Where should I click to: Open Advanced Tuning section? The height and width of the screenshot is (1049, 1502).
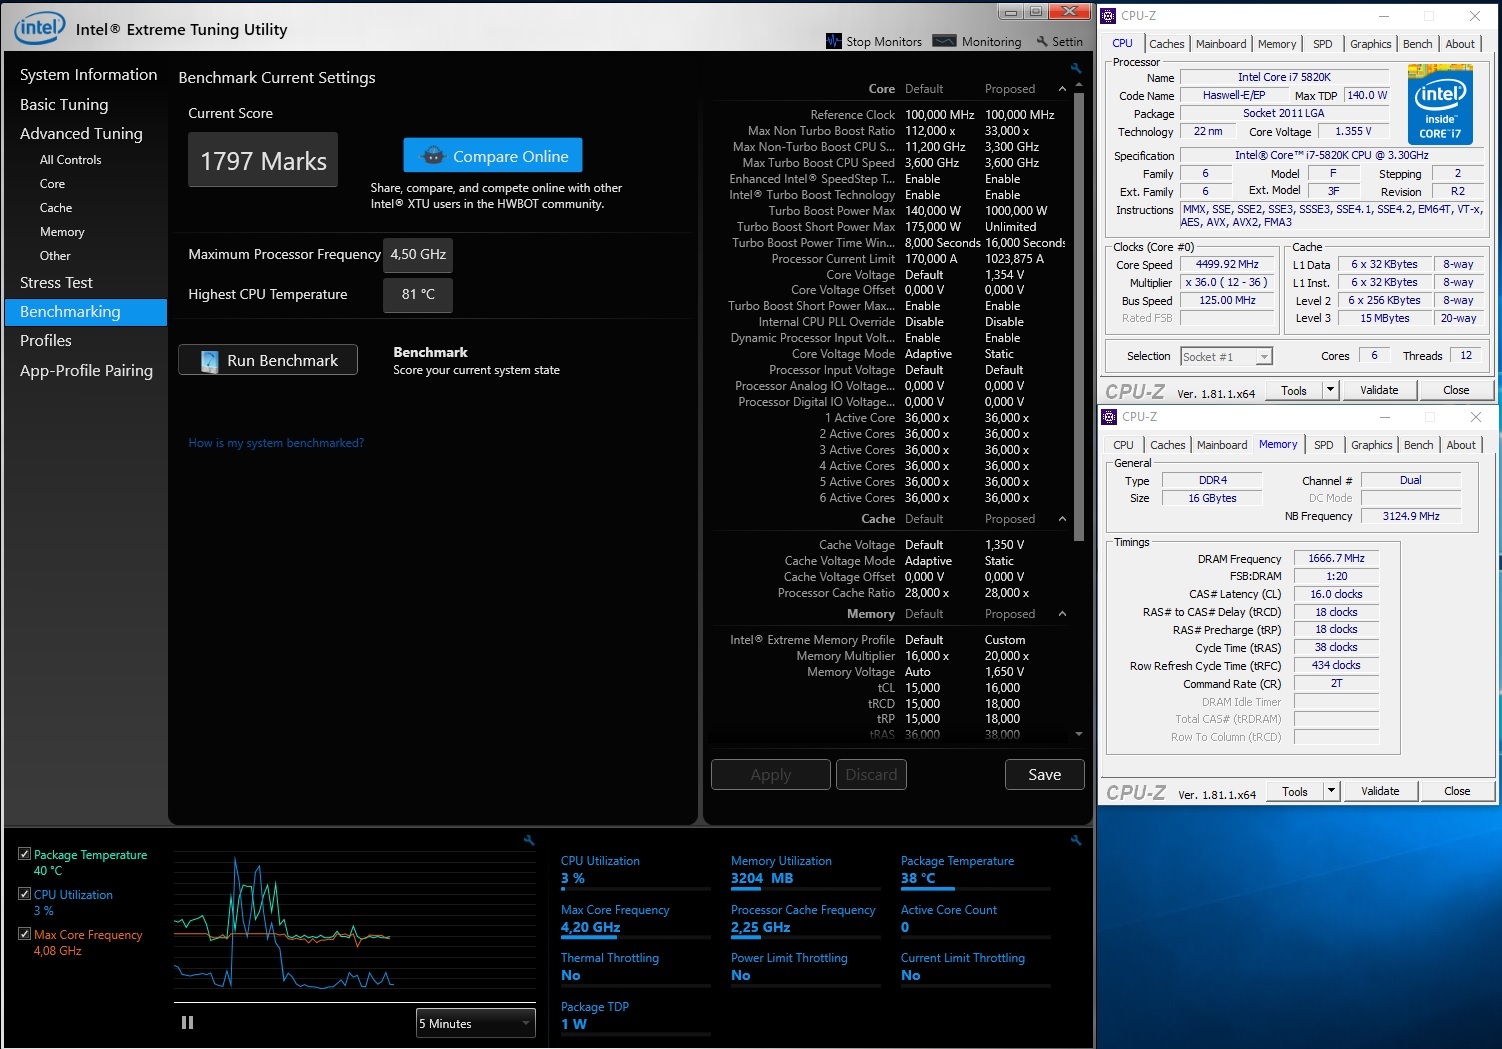tap(81, 133)
